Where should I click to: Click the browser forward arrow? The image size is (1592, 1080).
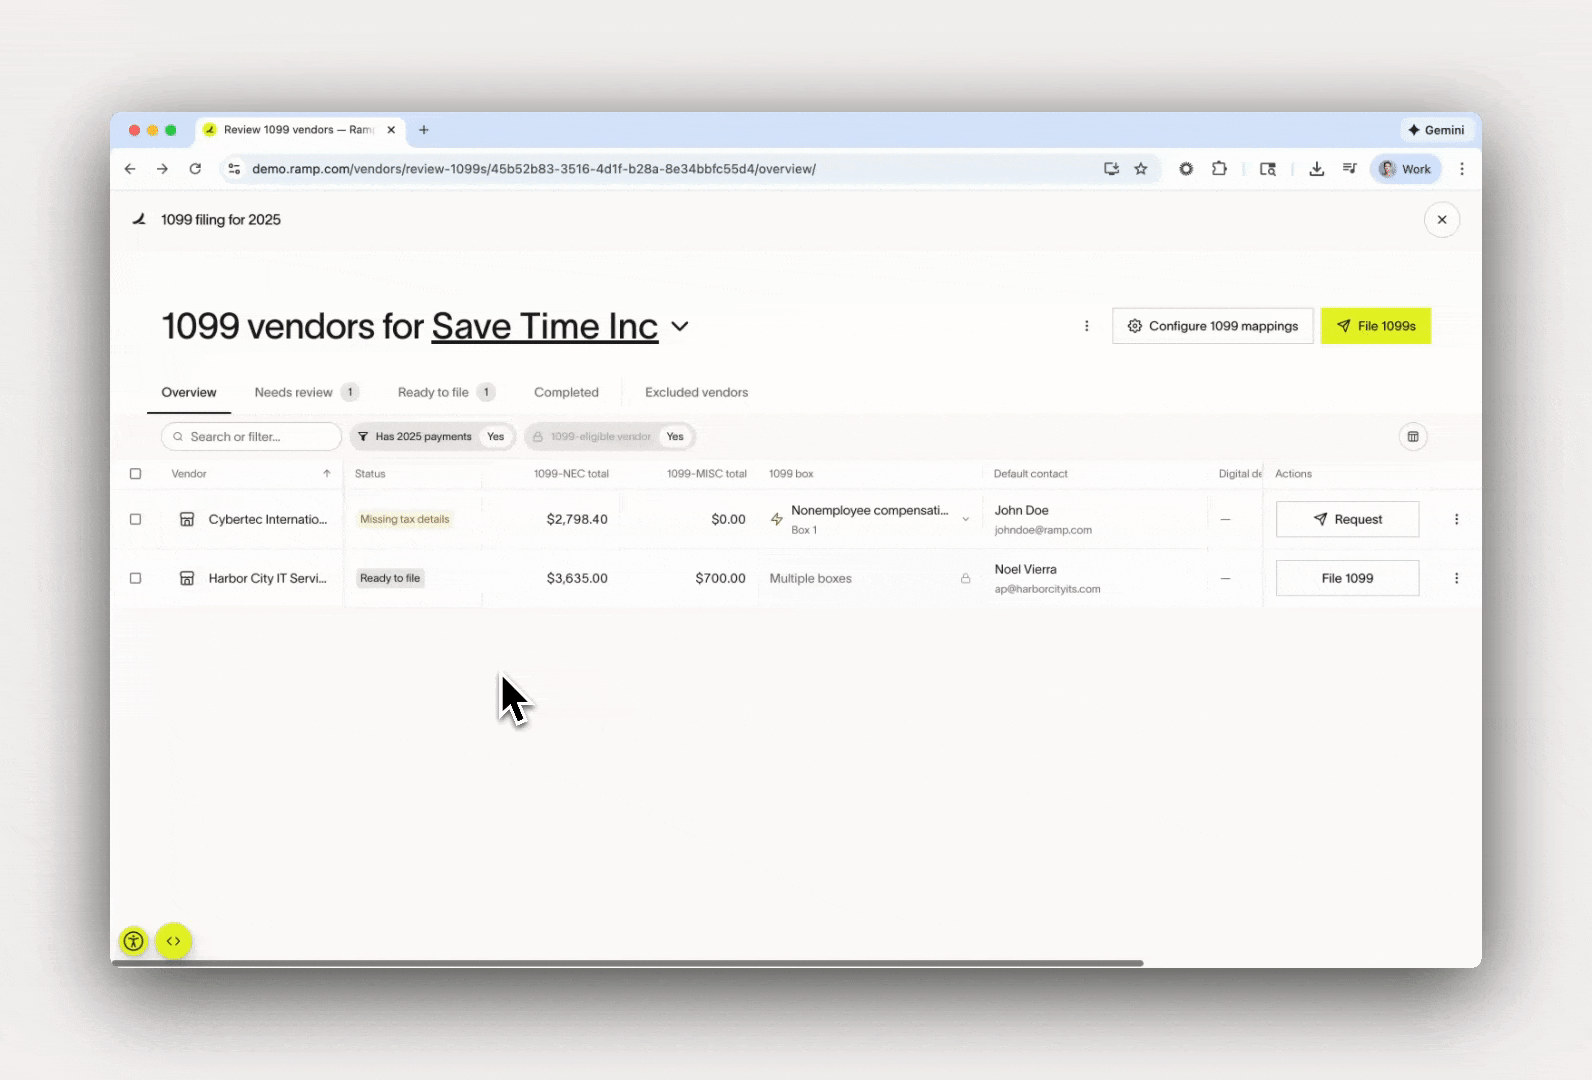[162, 169]
